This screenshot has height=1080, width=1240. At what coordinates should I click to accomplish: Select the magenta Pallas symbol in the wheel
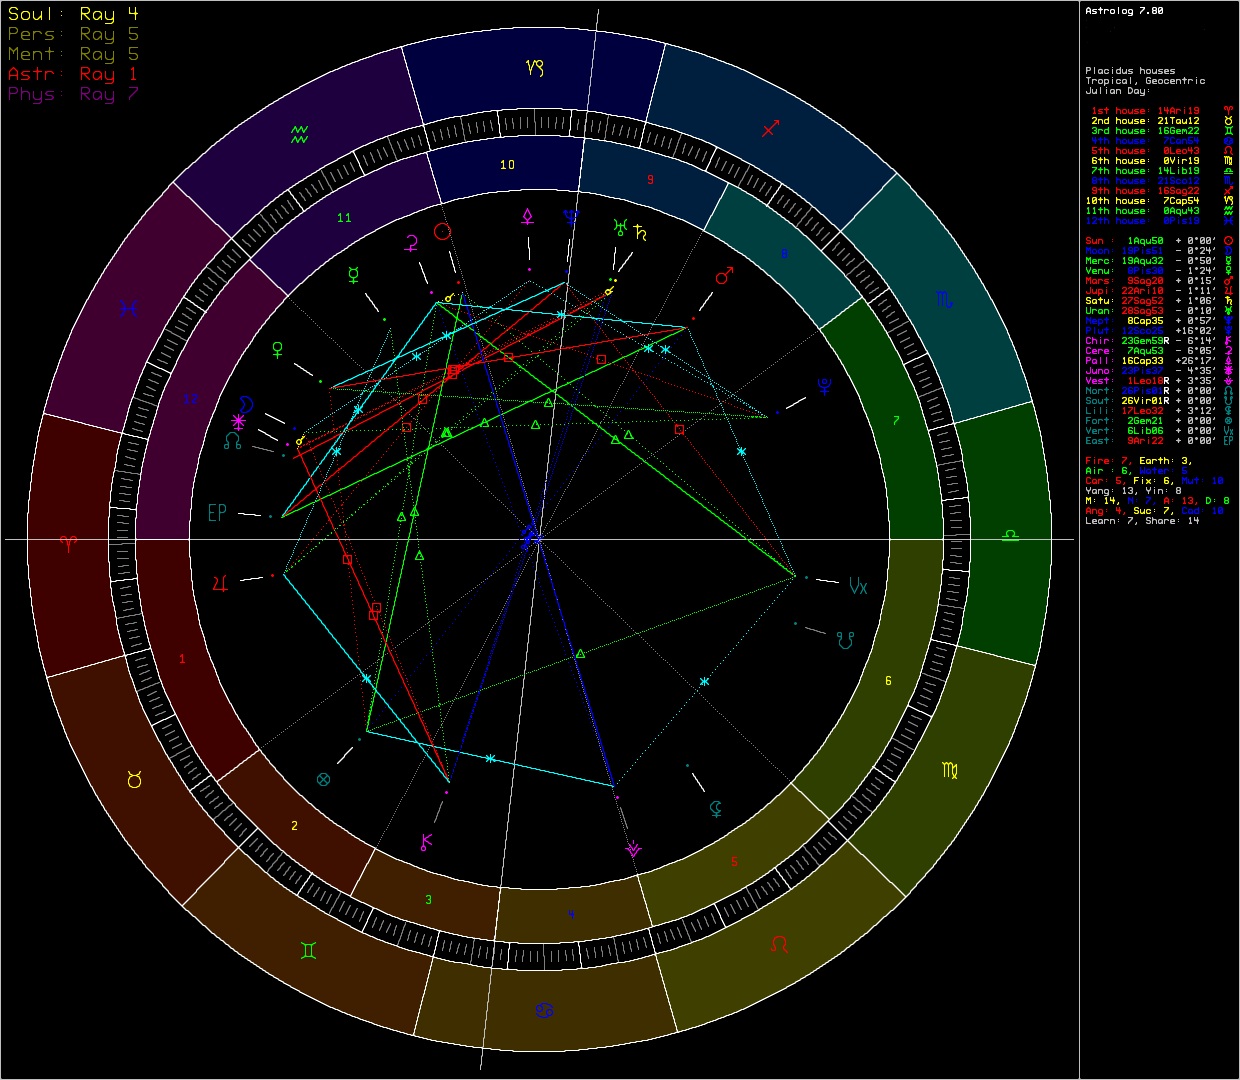527,217
